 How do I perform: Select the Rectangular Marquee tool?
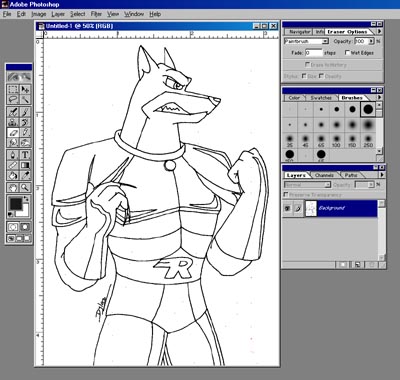coord(13,89)
